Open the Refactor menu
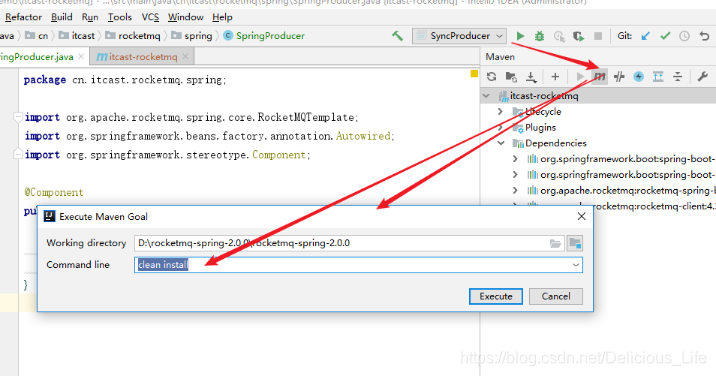This screenshot has width=716, height=376. click(x=23, y=17)
